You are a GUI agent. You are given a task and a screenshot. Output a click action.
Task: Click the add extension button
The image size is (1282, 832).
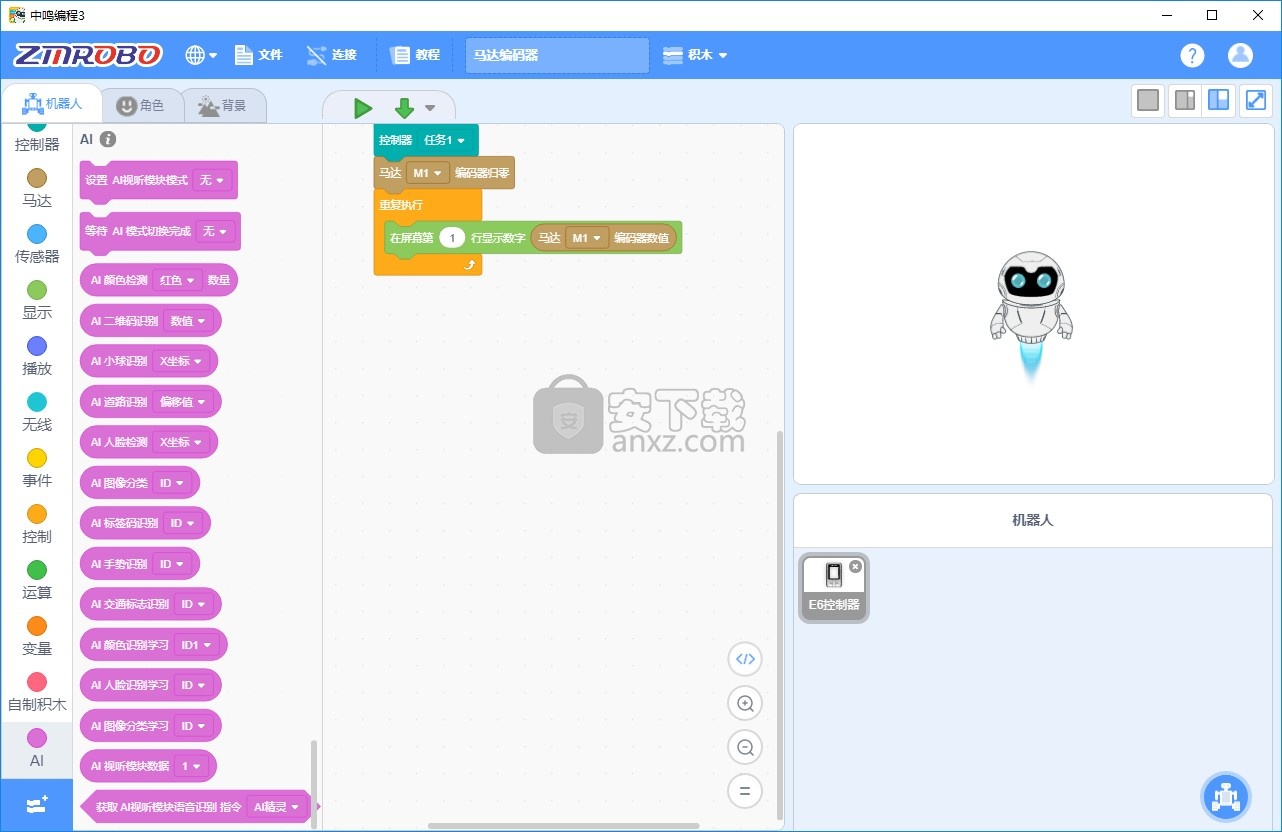(x=37, y=805)
